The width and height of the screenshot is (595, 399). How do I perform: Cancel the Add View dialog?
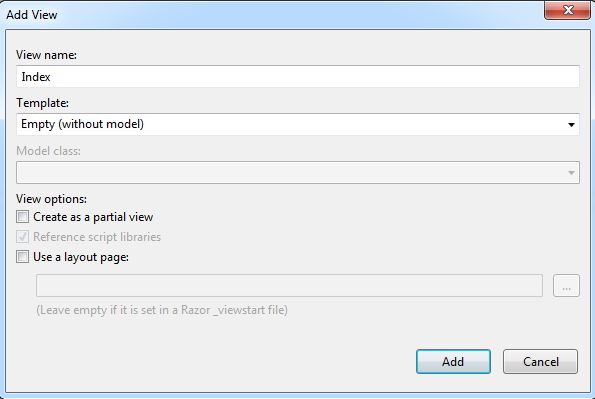(540, 361)
